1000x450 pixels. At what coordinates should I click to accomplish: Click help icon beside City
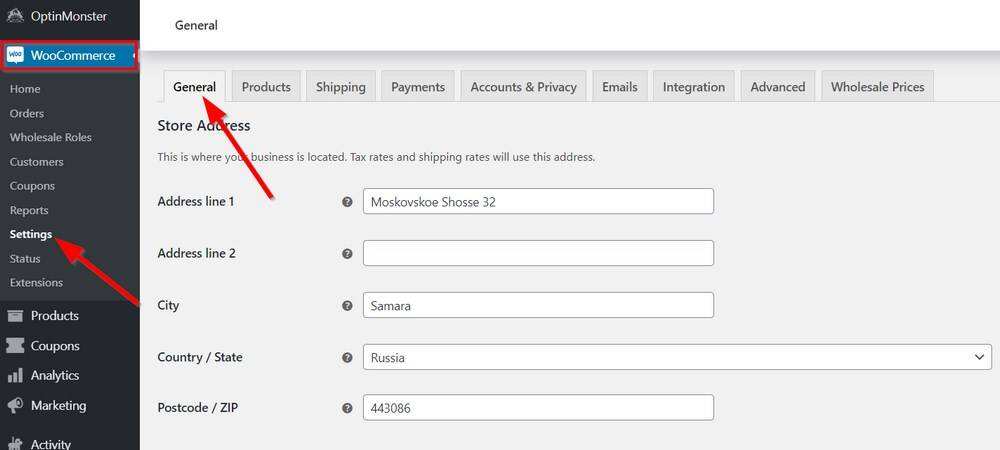[347, 305]
